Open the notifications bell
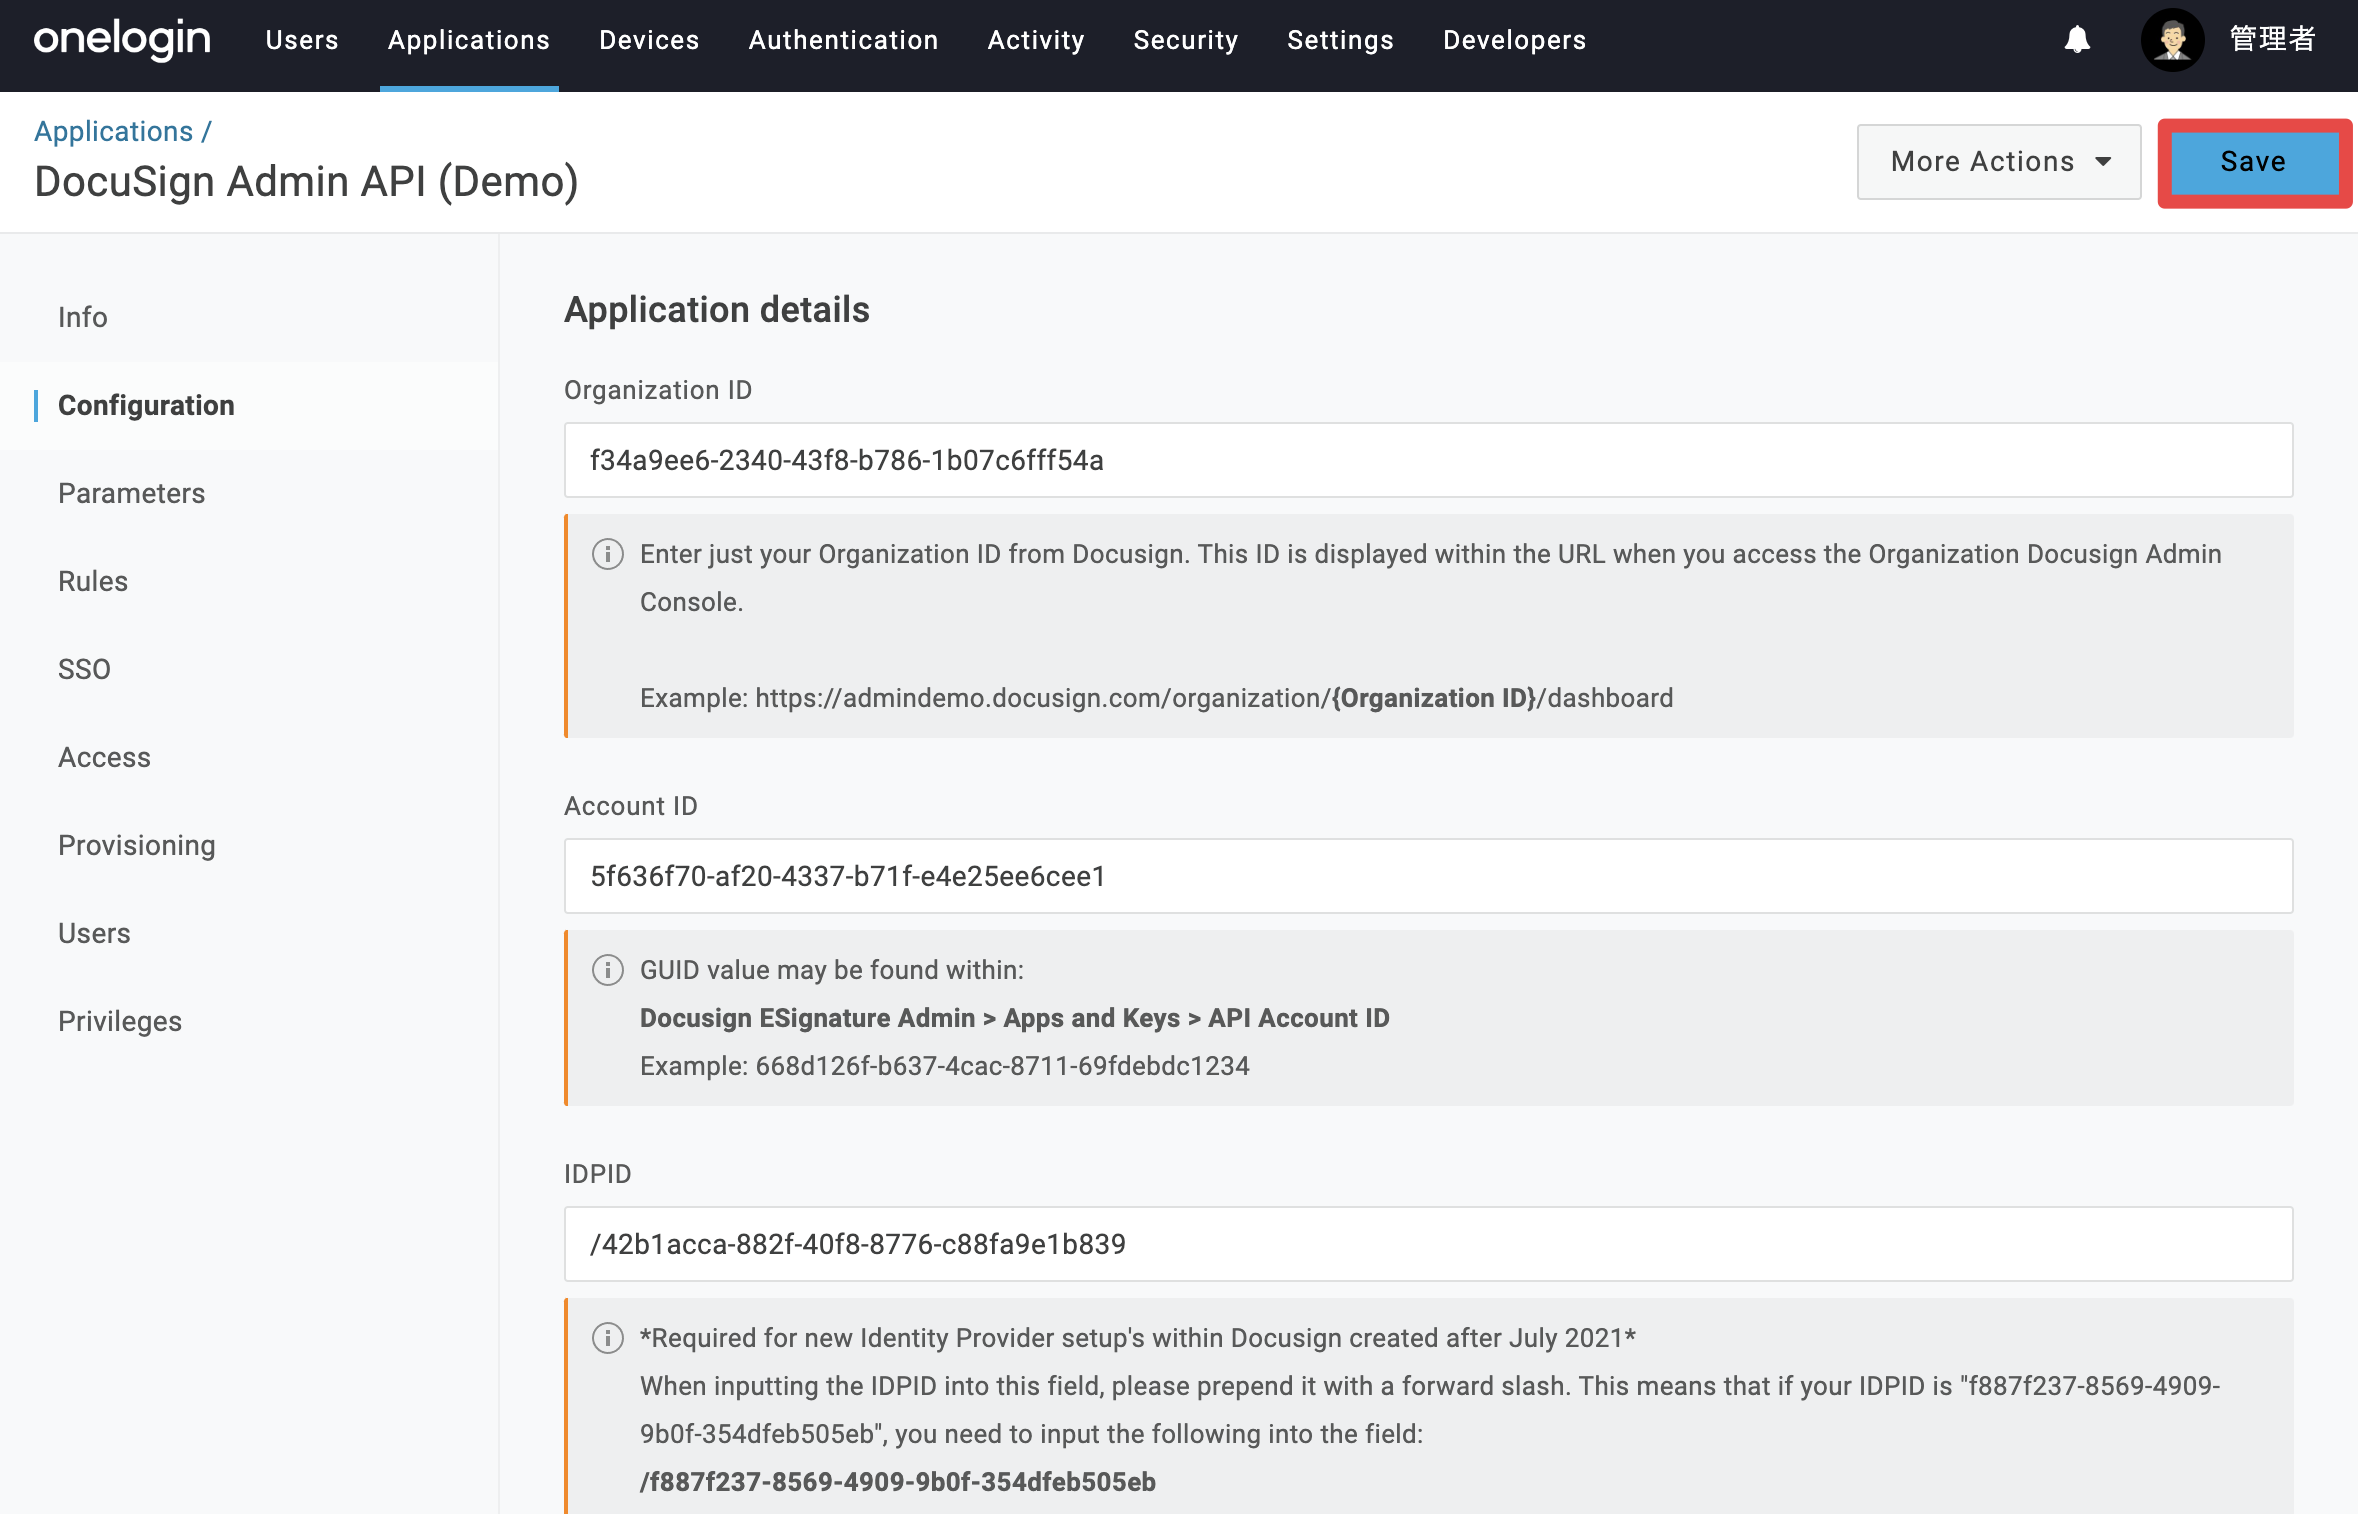Screen dimensions: 2358x1514 pos(2077,40)
